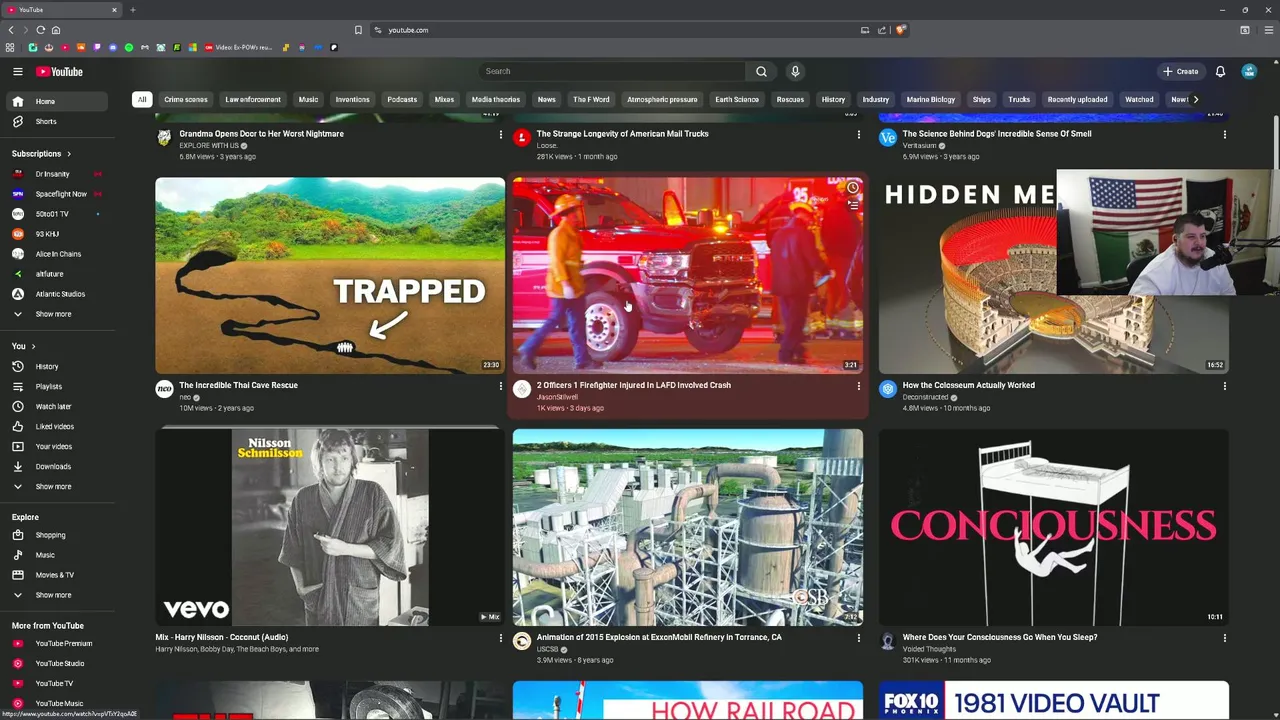Screen dimensions: 1280x720
Task: Open Dr Insanity subscription channel
Action: pos(55,174)
